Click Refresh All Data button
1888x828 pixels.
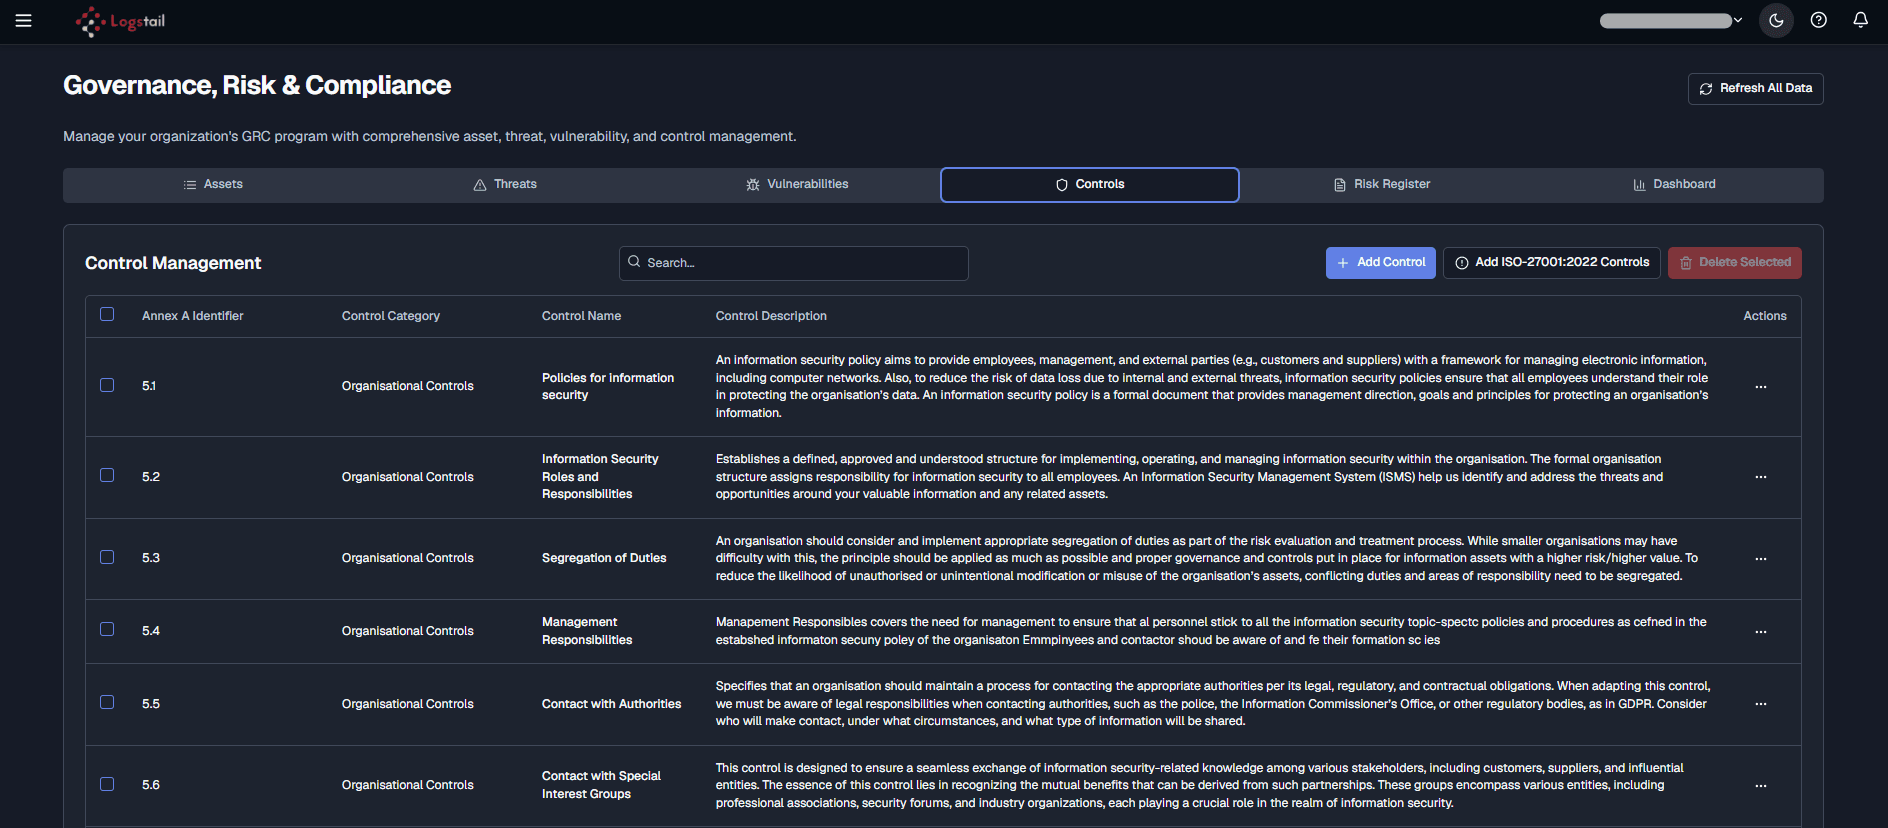click(x=1755, y=89)
